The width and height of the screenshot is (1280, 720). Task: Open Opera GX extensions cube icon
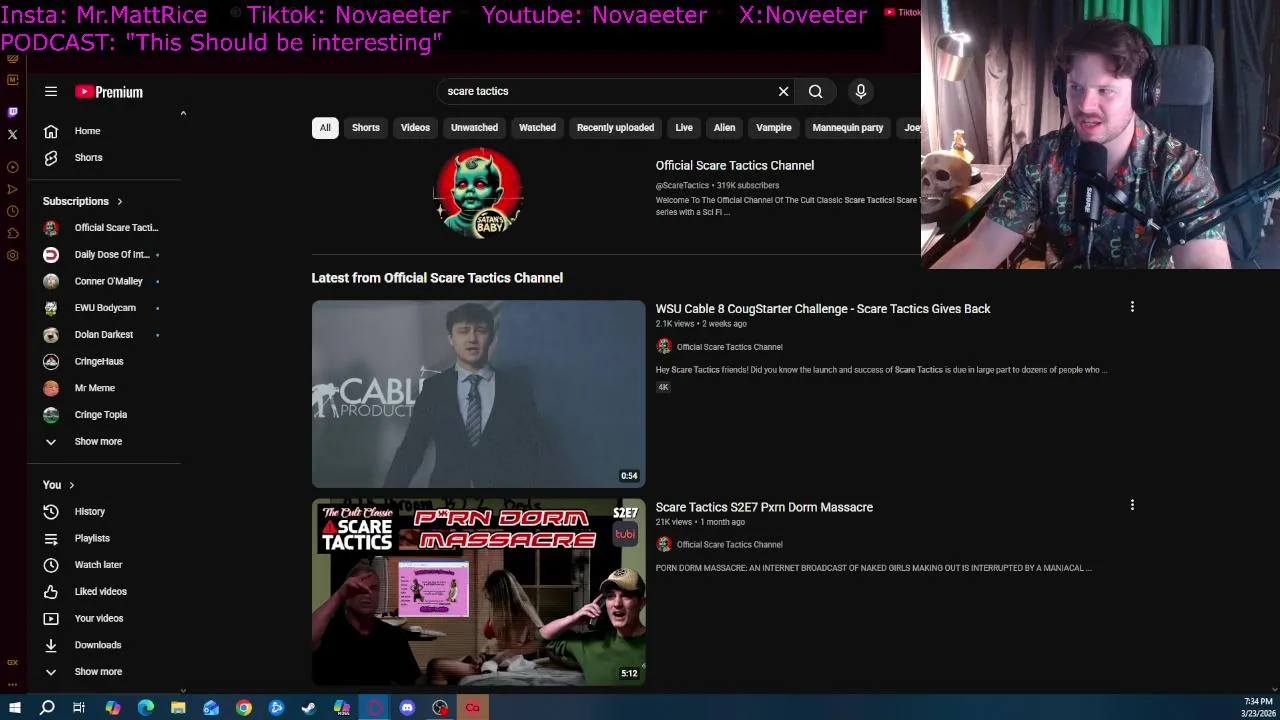(x=12, y=233)
